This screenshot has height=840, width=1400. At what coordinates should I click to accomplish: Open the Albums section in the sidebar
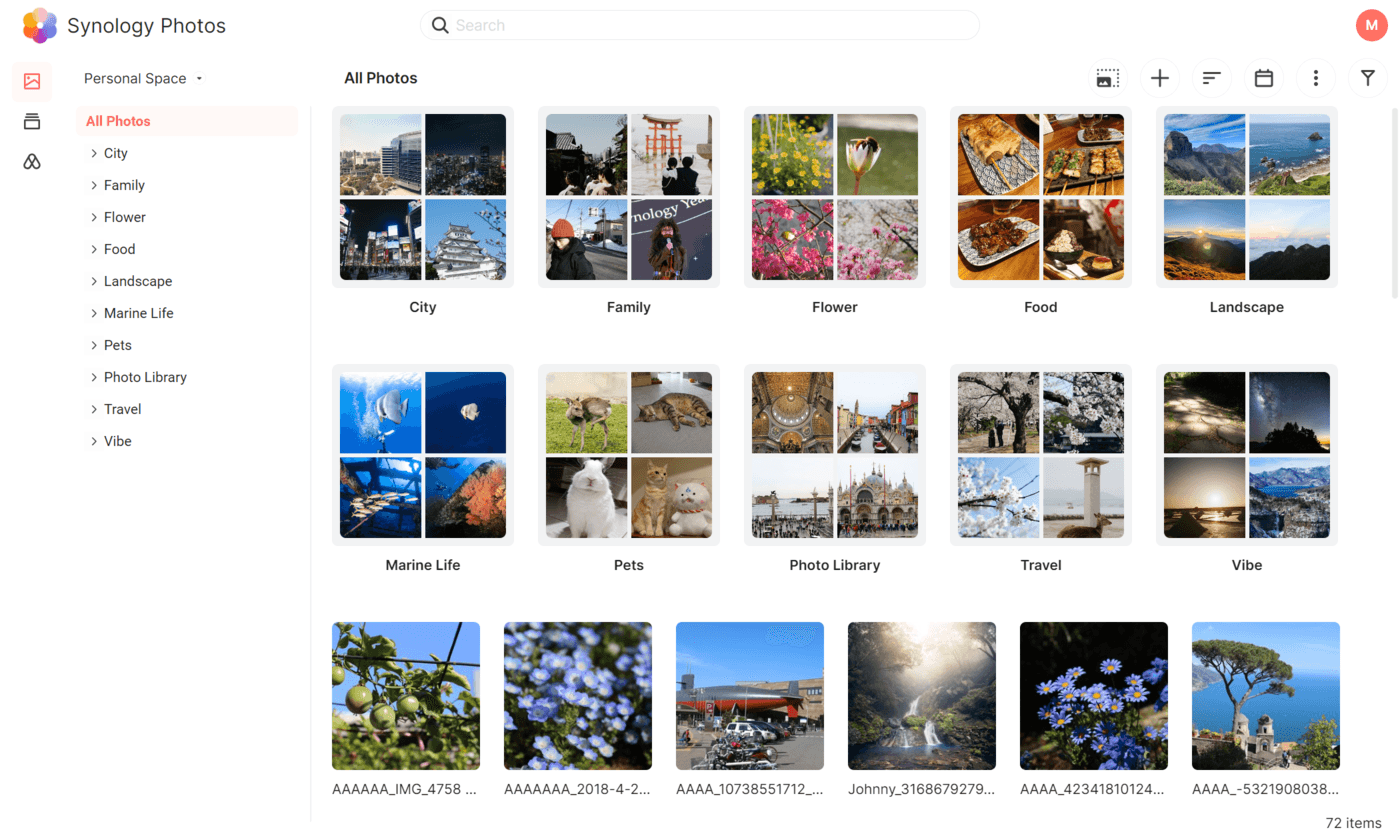point(31,121)
